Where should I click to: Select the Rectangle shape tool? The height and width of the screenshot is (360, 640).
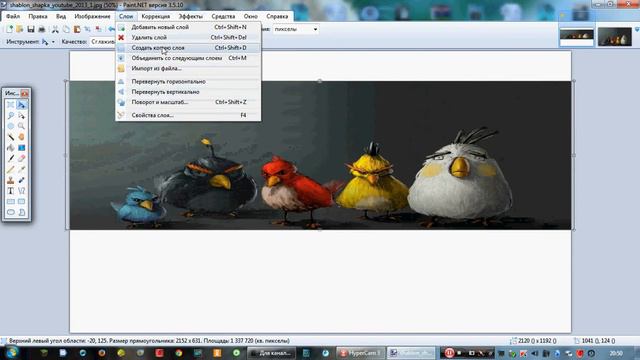point(11,201)
